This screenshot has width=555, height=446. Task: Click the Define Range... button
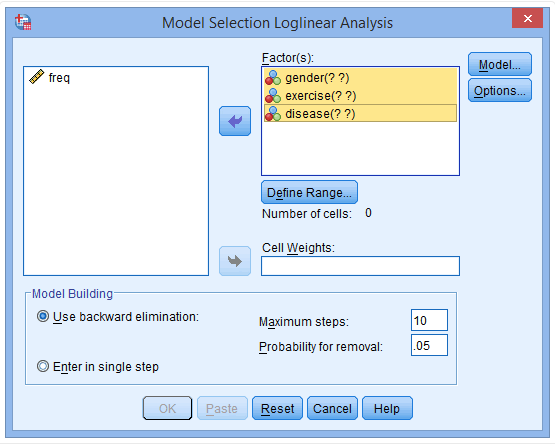309,193
